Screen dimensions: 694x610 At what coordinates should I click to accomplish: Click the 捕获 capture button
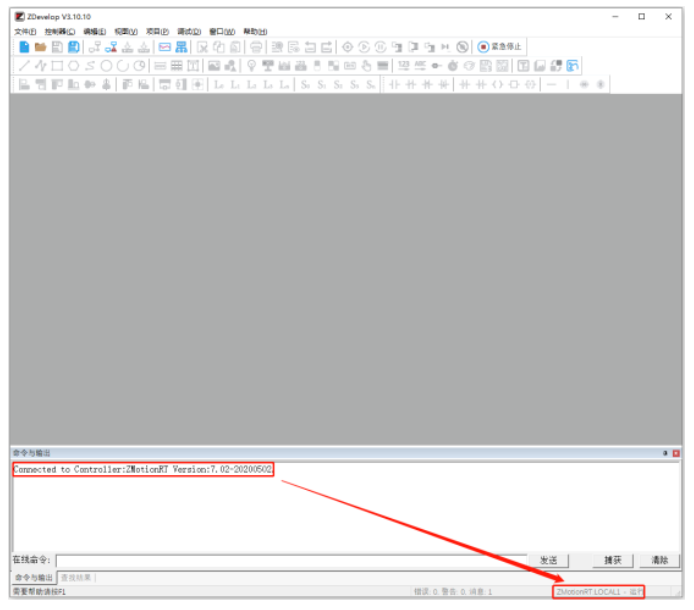(x=613, y=560)
